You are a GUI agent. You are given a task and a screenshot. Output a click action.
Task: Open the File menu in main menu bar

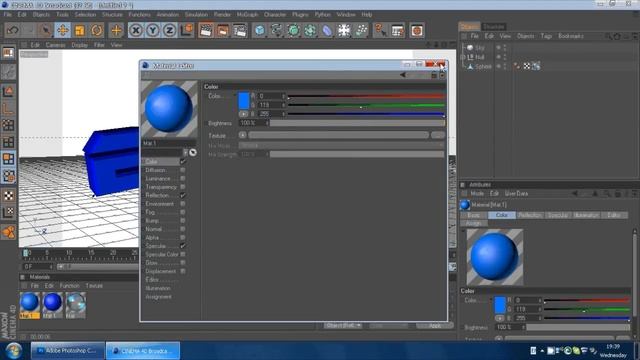tap(8, 15)
